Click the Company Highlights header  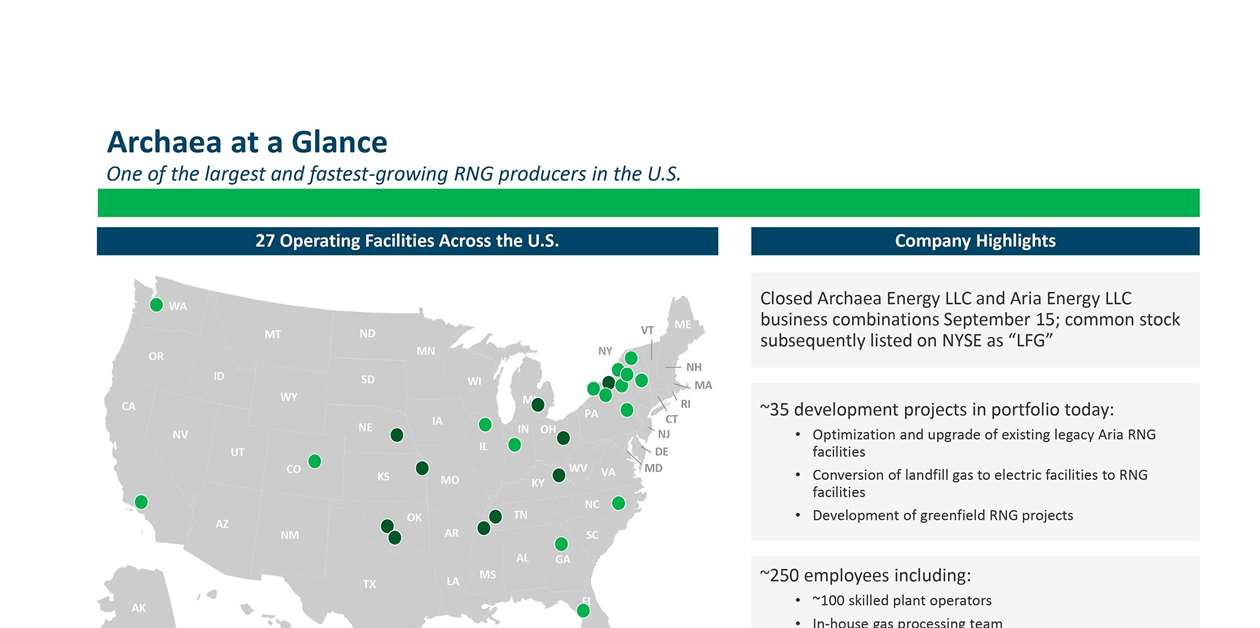[975, 240]
